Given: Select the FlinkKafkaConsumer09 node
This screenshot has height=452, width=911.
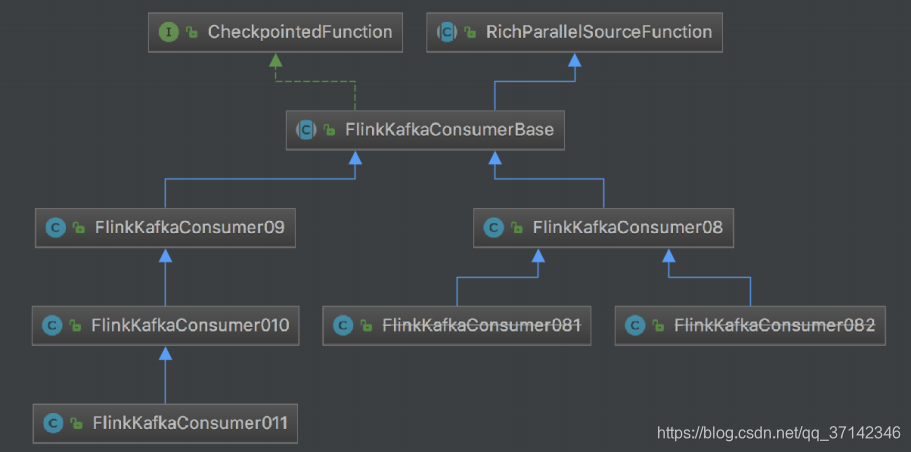Looking at the screenshot, I should [x=166, y=228].
